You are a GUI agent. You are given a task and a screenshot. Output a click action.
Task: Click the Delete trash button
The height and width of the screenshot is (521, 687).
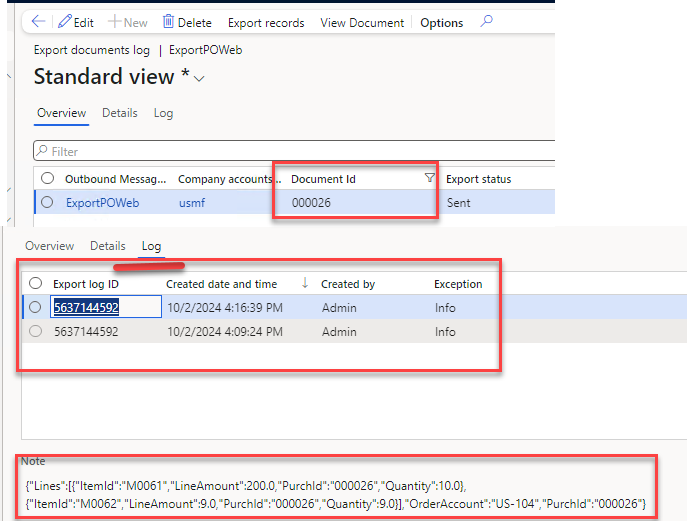click(187, 22)
